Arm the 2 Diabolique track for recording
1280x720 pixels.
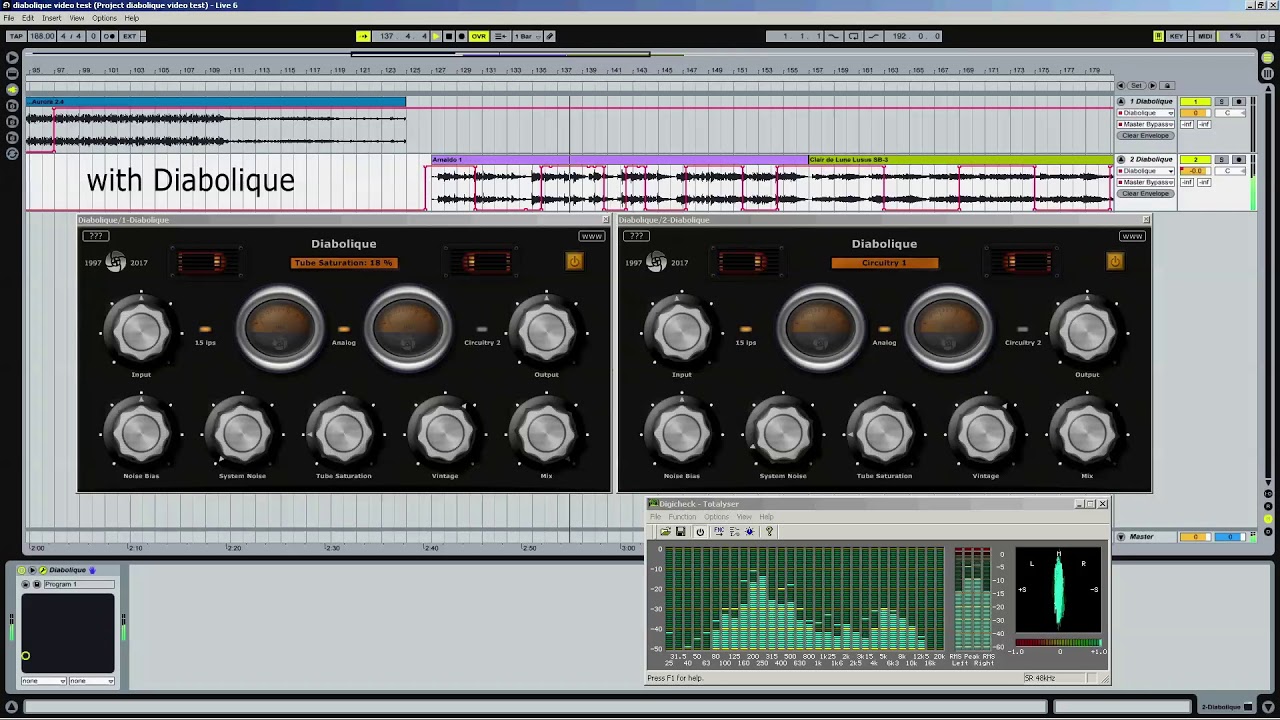pyautogui.click(x=1239, y=160)
